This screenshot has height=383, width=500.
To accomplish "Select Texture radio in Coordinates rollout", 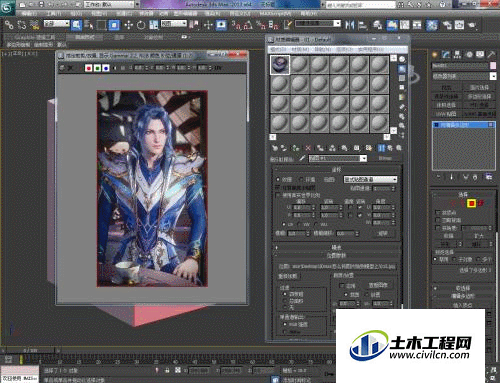I will (x=278, y=179).
